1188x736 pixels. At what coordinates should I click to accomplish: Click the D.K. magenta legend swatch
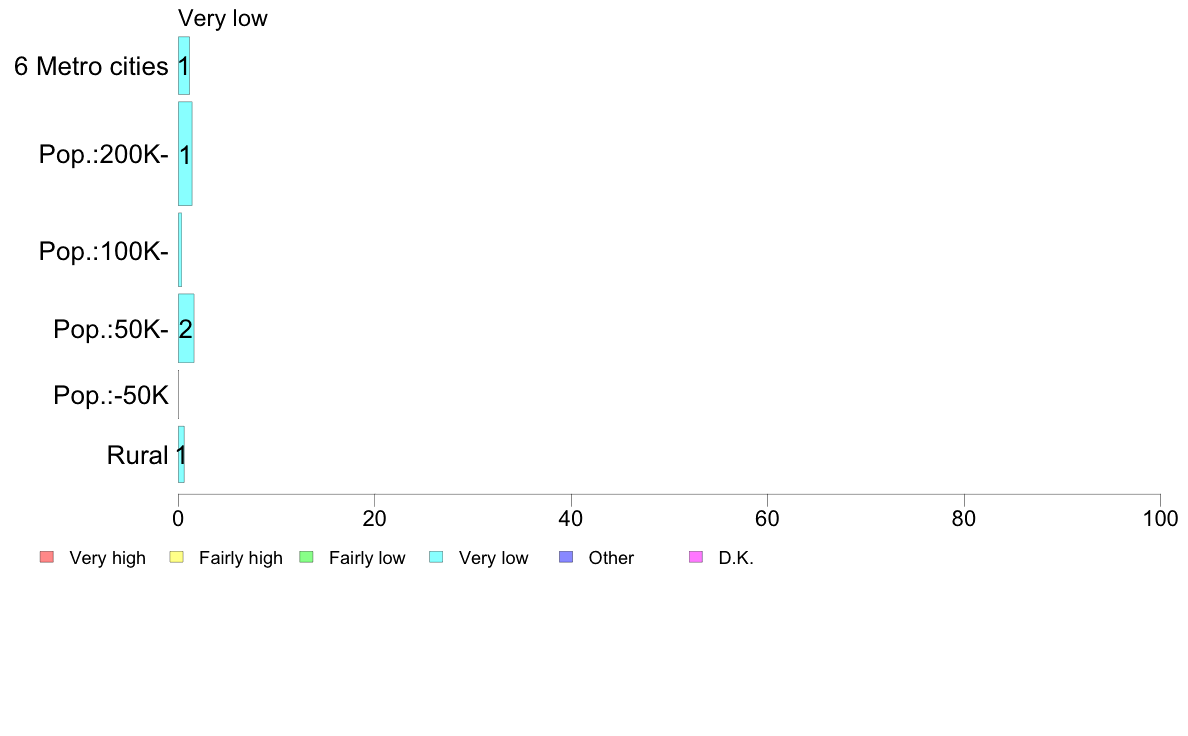tap(696, 557)
